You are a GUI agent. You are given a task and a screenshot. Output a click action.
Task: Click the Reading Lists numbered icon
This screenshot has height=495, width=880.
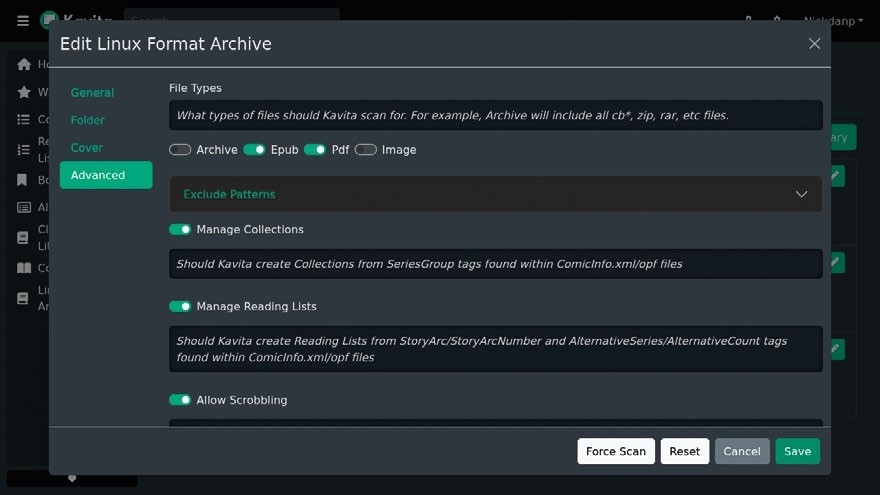[x=24, y=150]
